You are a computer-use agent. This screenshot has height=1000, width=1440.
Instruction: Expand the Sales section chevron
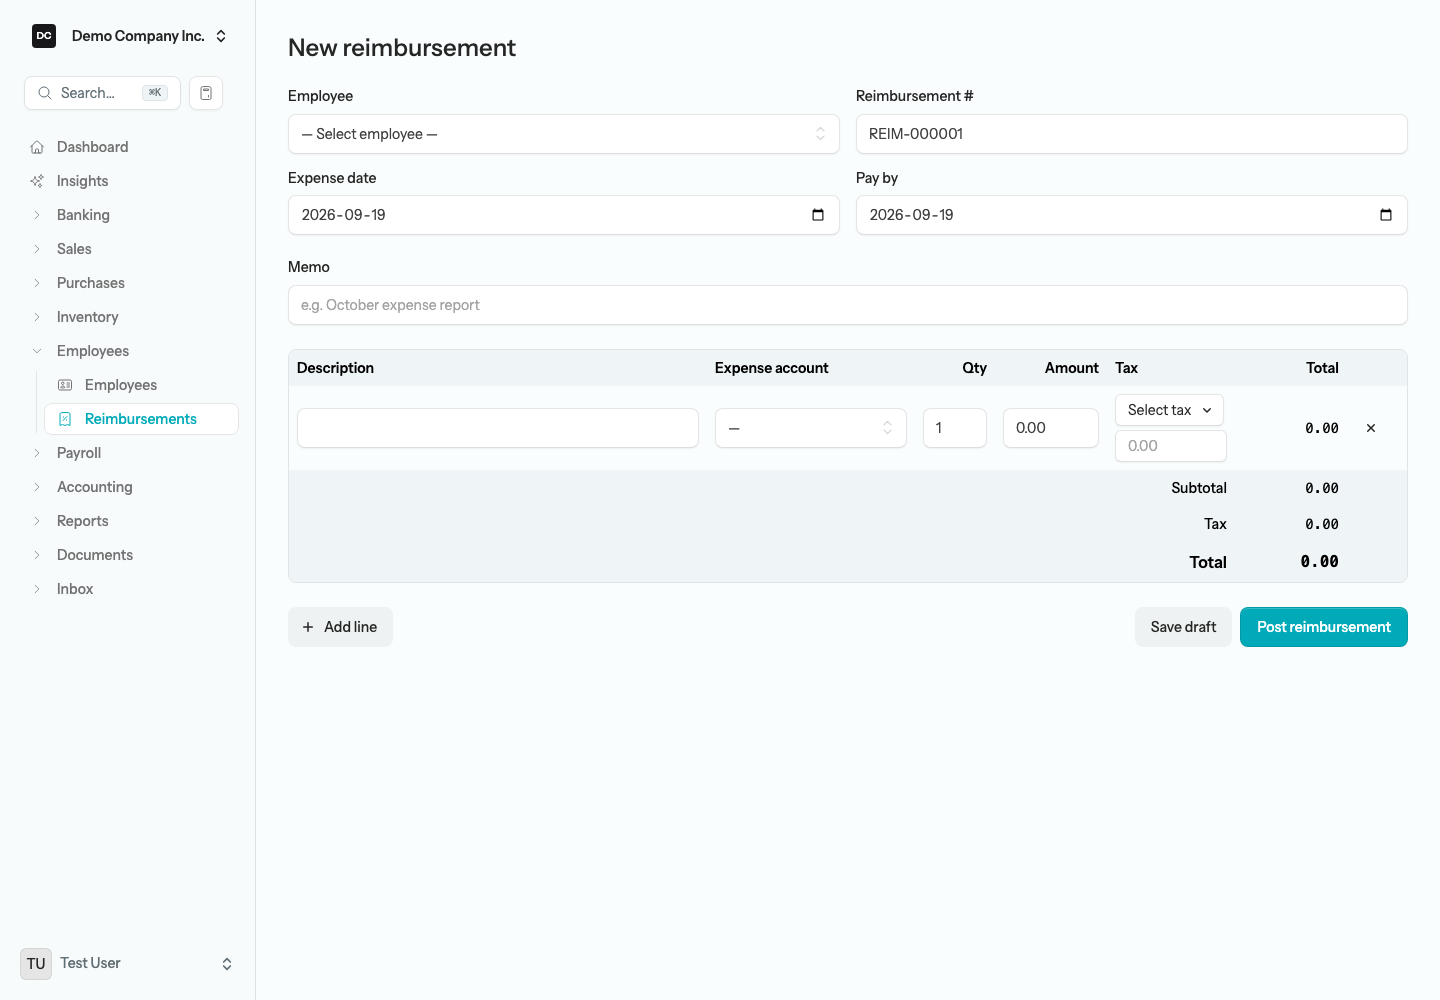[x=37, y=249]
